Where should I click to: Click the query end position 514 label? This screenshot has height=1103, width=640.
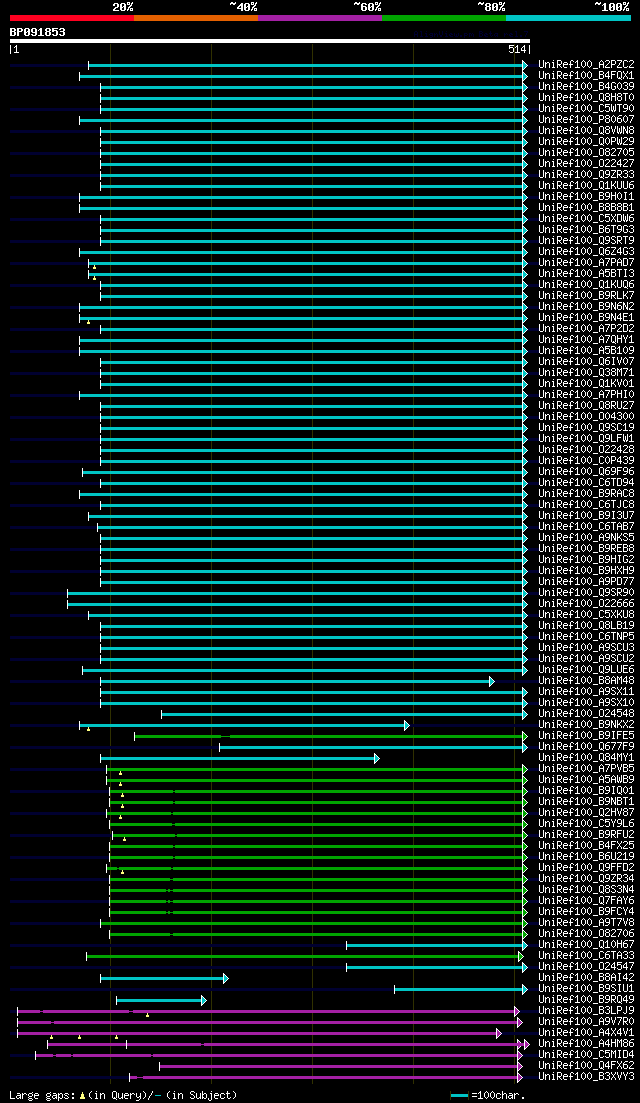tap(517, 50)
